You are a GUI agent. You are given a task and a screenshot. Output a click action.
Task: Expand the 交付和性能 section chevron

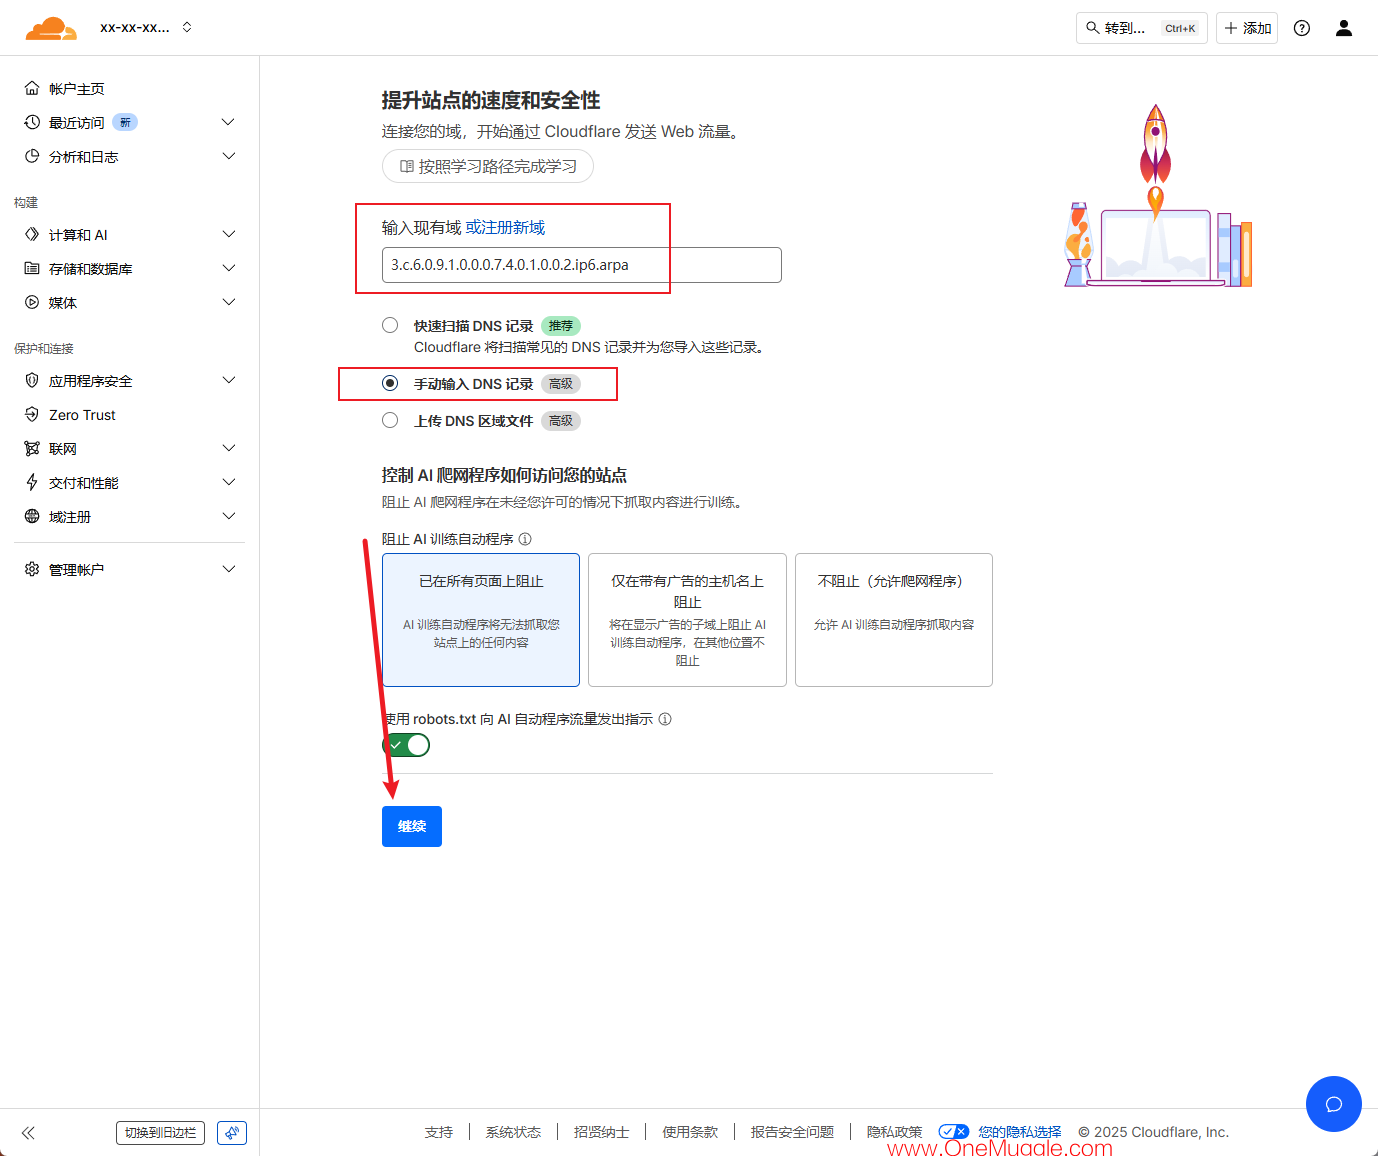point(228,482)
